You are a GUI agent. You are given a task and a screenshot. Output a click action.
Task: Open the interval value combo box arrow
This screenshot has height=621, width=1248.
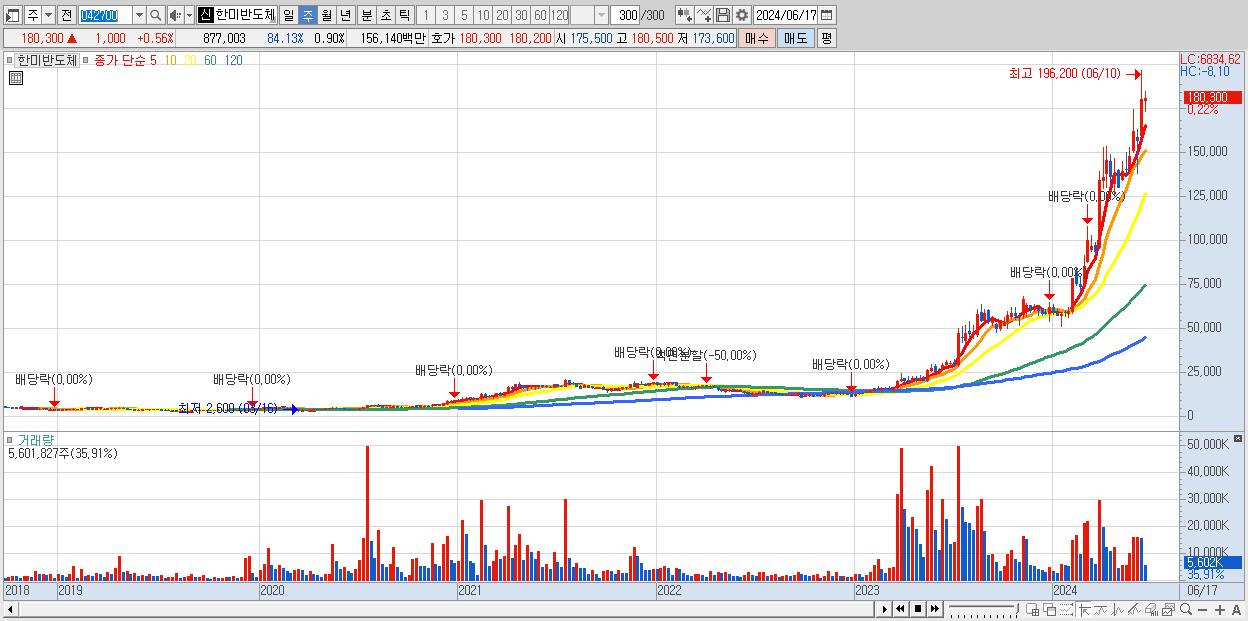click(x=601, y=15)
